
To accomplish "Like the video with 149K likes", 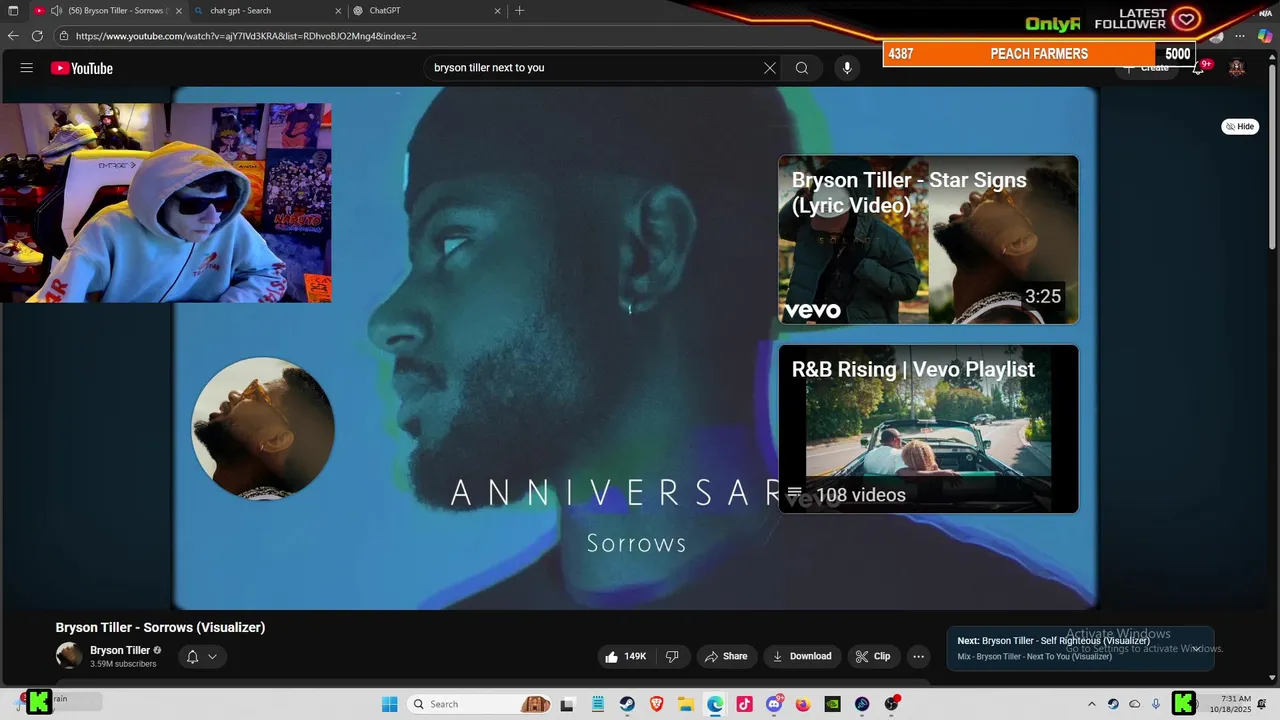I will [x=625, y=656].
